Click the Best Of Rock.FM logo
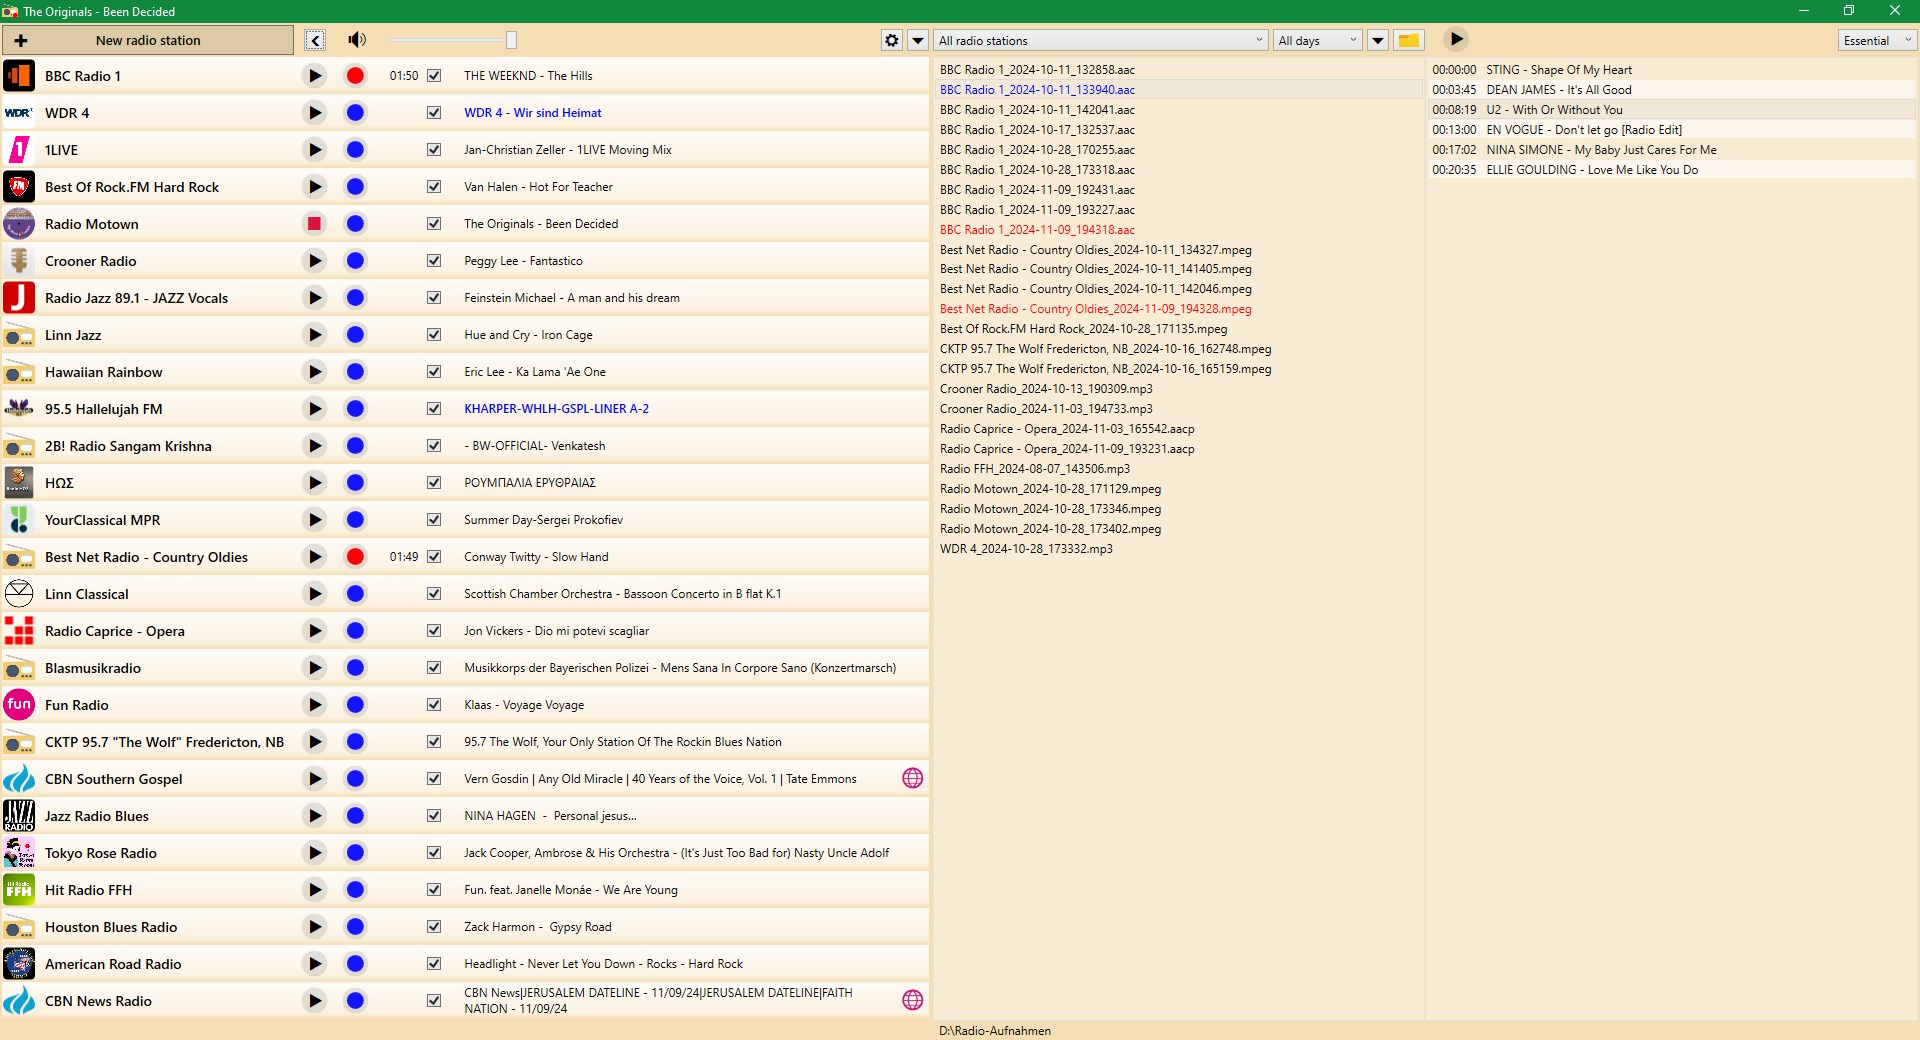The image size is (1920, 1040). (19, 187)
